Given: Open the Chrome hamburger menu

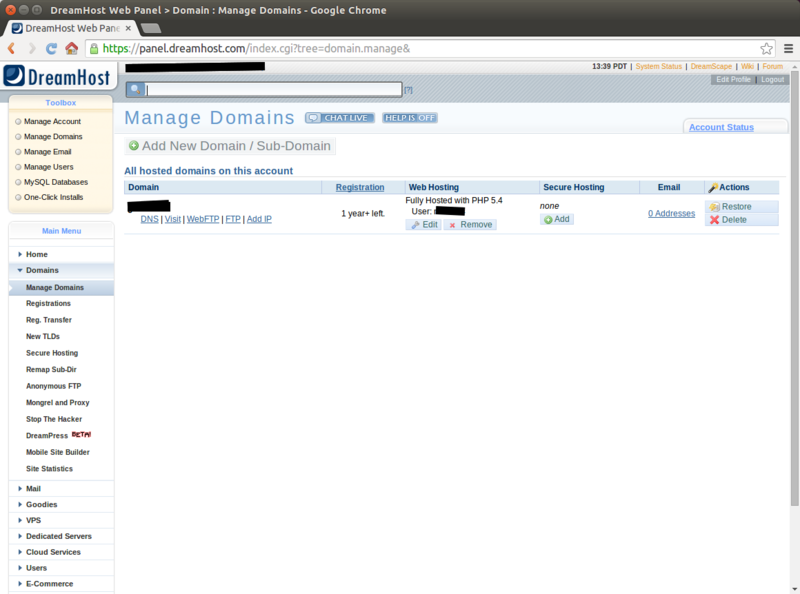Looking at the screenshot, I should point(788,48).
